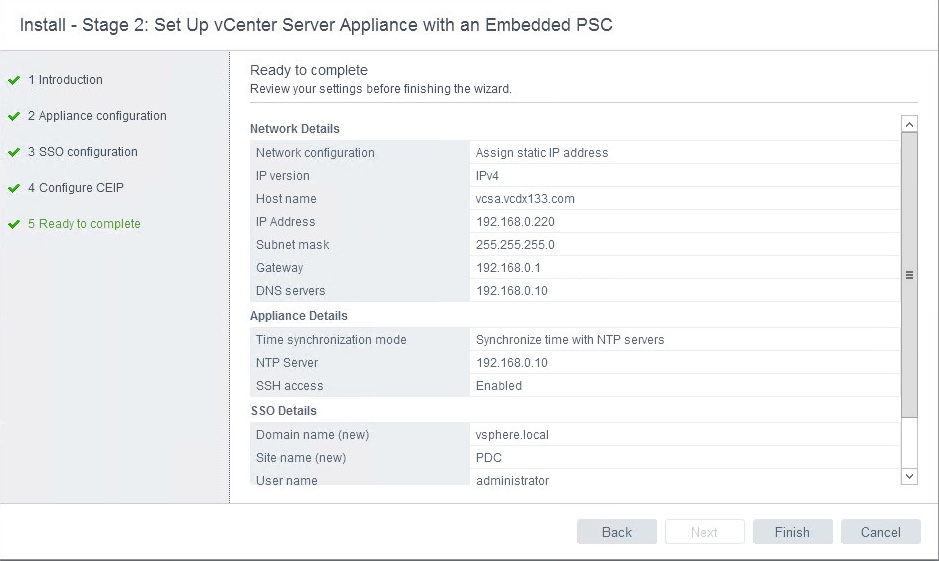This screenshot has width=939, height=561.
Task: Click the green checkmark beside Introduction
Action: 14,80
